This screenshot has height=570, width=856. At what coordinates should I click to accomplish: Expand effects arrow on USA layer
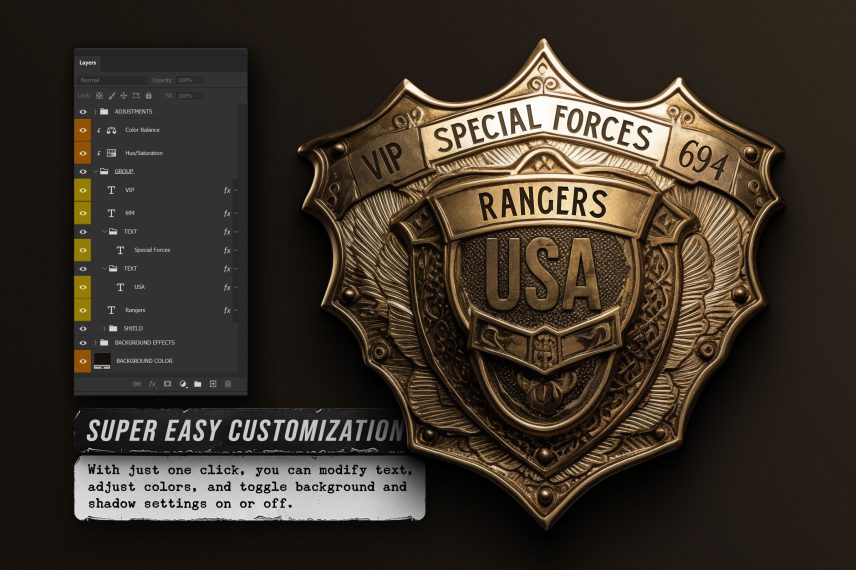(x=236, y=288)
